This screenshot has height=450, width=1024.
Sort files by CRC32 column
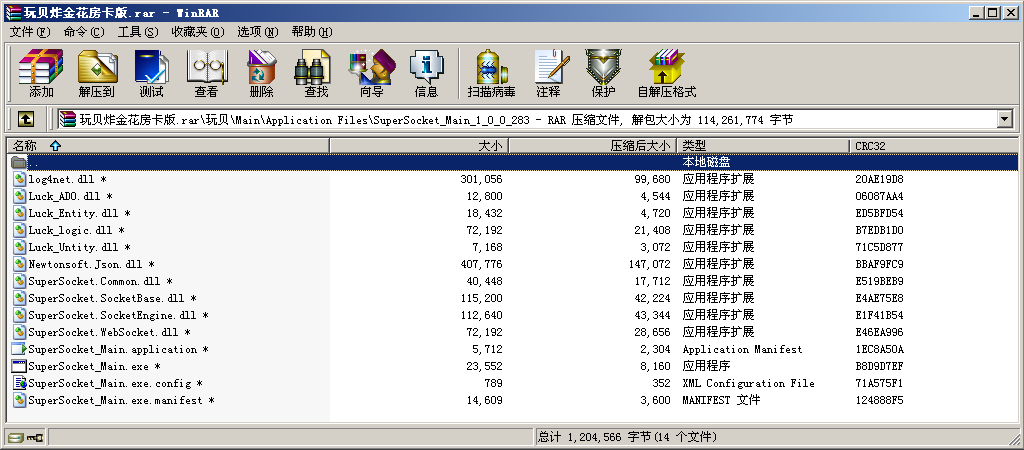870,146
